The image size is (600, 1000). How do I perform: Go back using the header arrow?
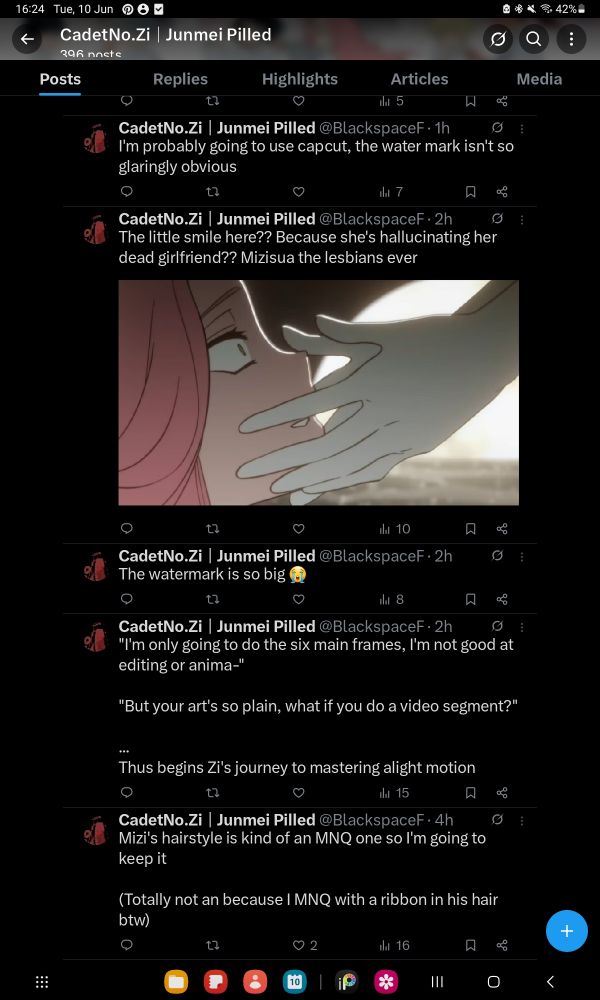[x=27, y=40]
